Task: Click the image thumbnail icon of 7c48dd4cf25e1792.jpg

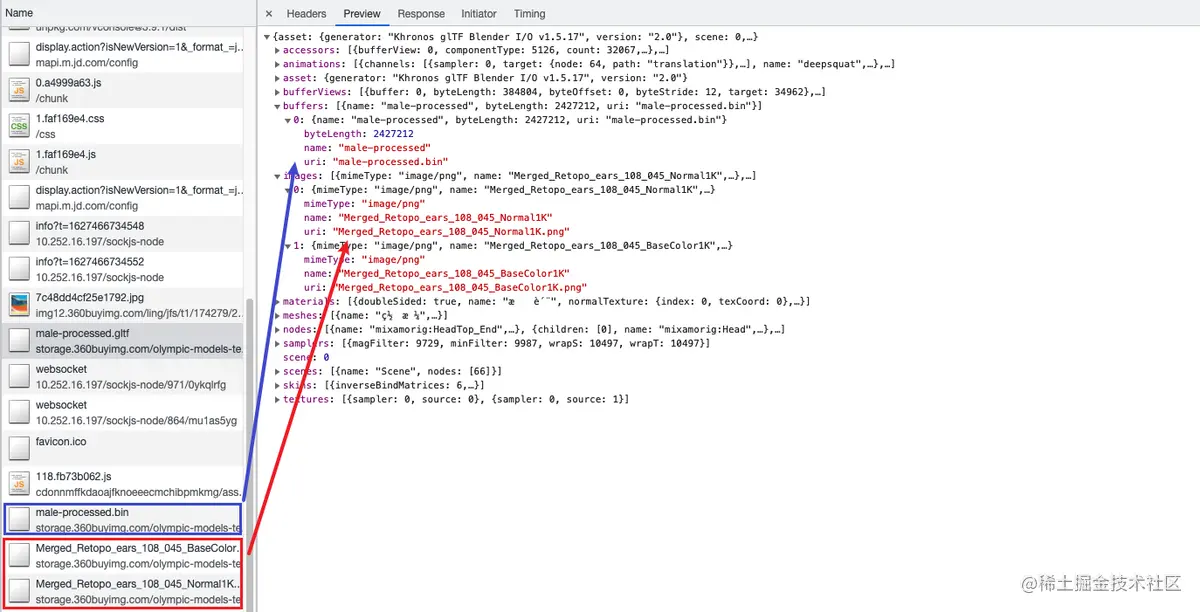Action: click(19, 305)
